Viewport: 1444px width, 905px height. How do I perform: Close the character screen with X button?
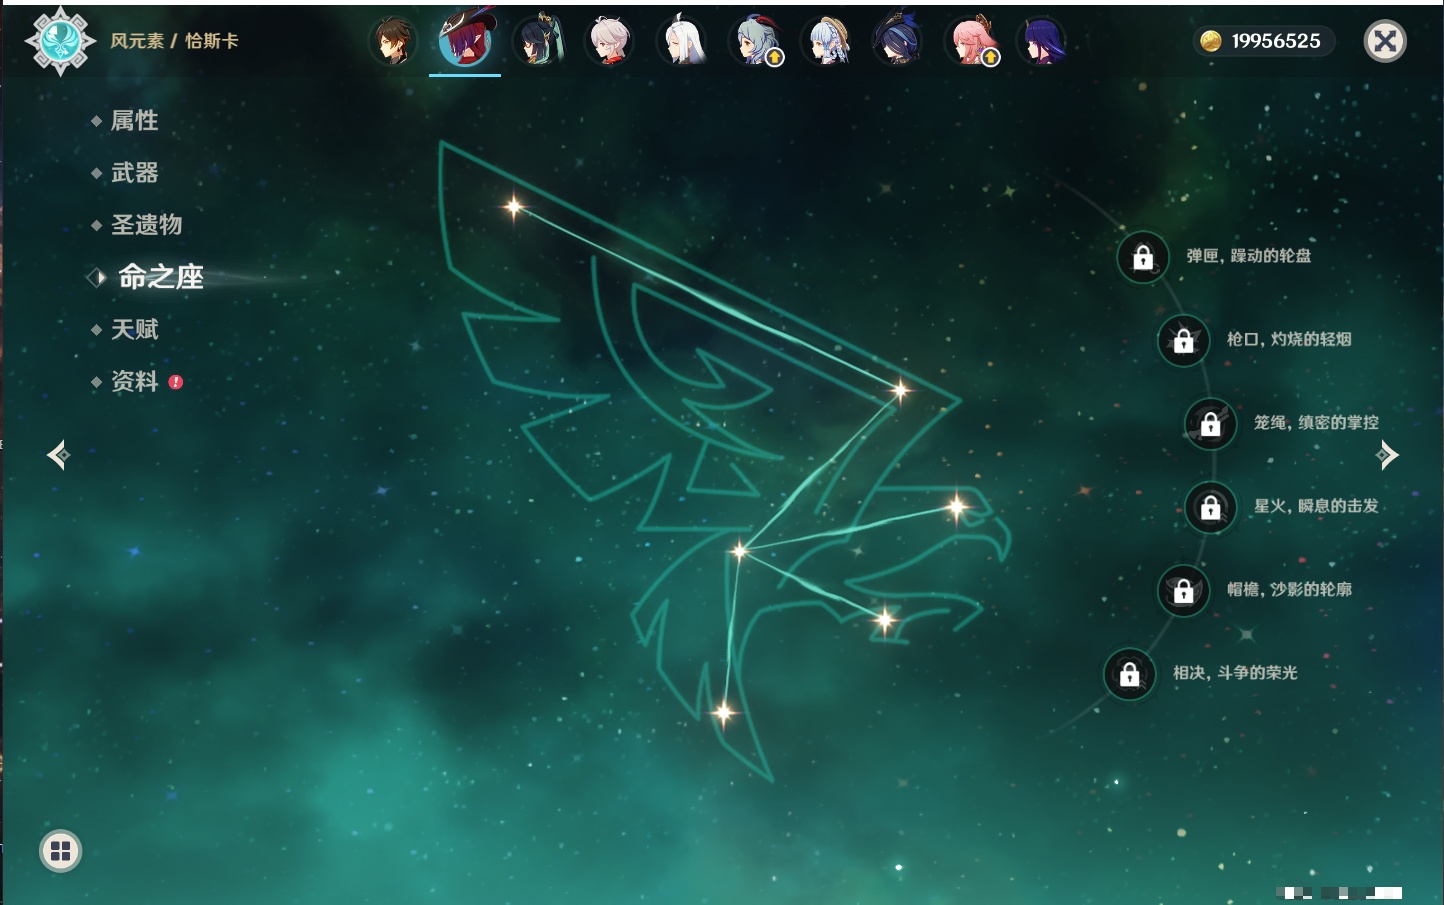(1385, 41)
